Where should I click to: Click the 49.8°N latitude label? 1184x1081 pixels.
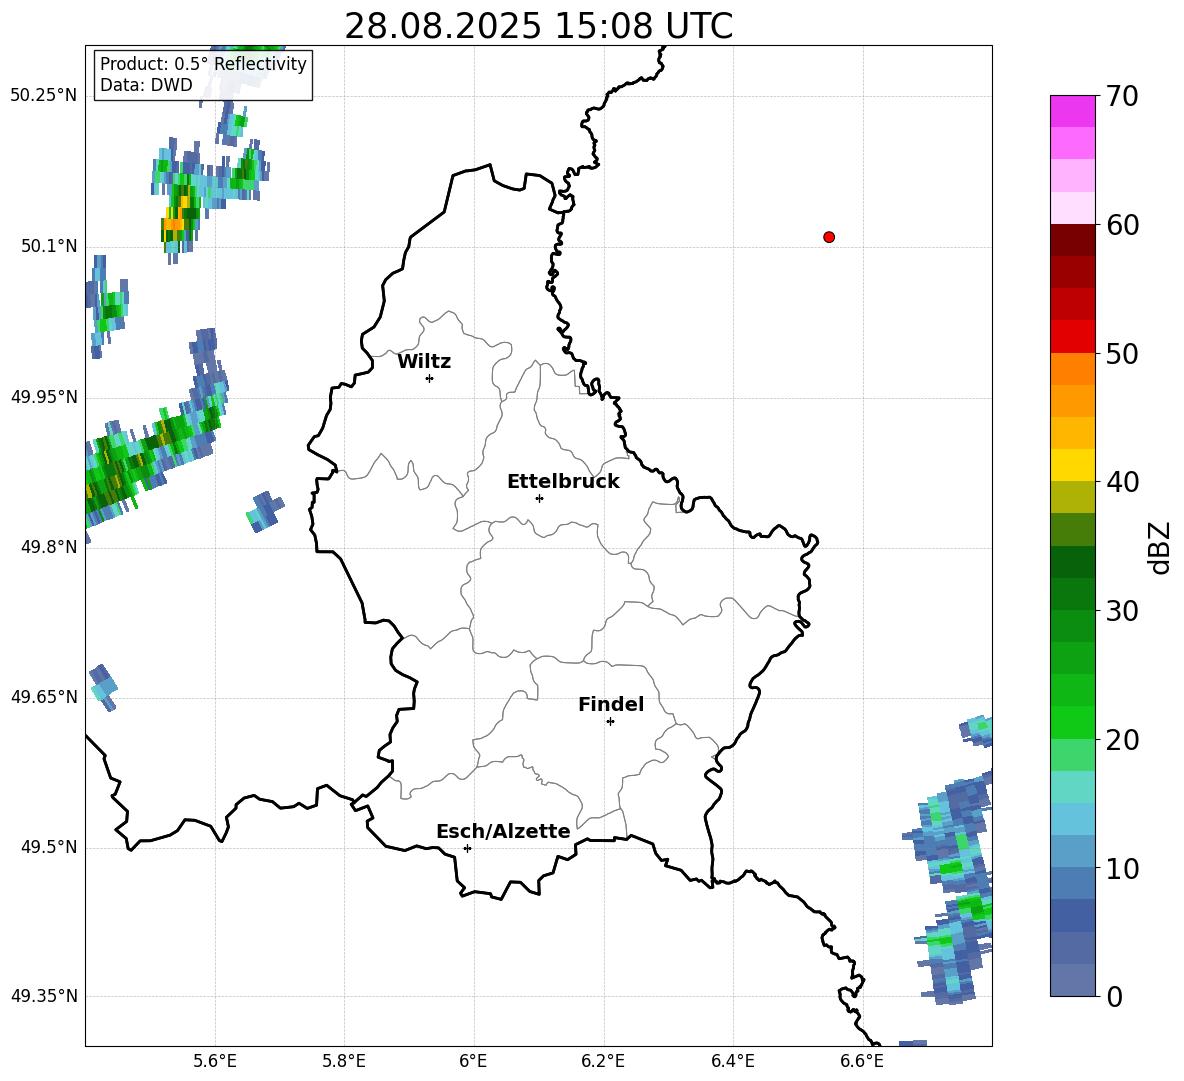click(x=49, y=547)
